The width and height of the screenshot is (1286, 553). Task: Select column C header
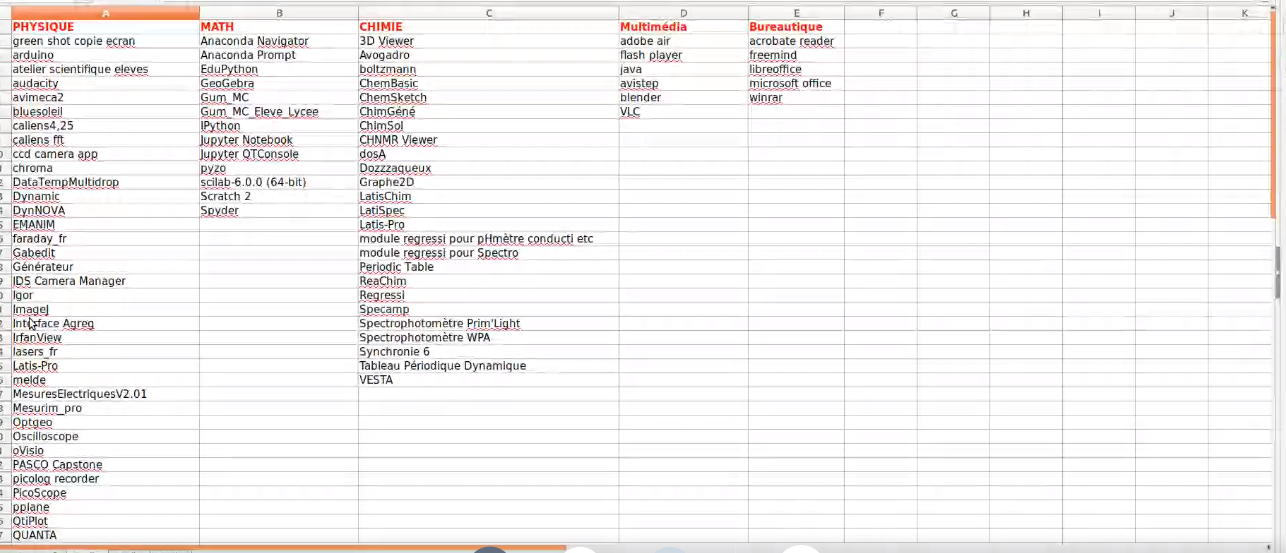(x=488, y=13)
